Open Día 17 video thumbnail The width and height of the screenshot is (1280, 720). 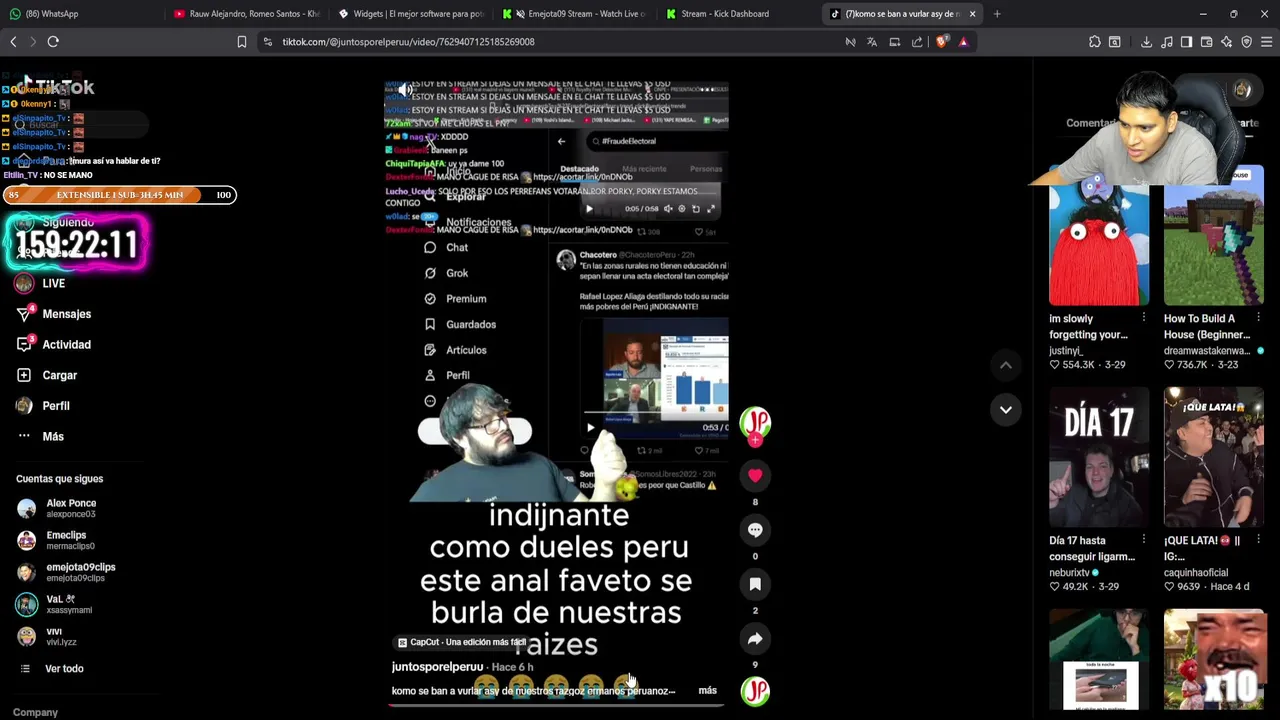pyautogui.click(x=1099, y=458)
